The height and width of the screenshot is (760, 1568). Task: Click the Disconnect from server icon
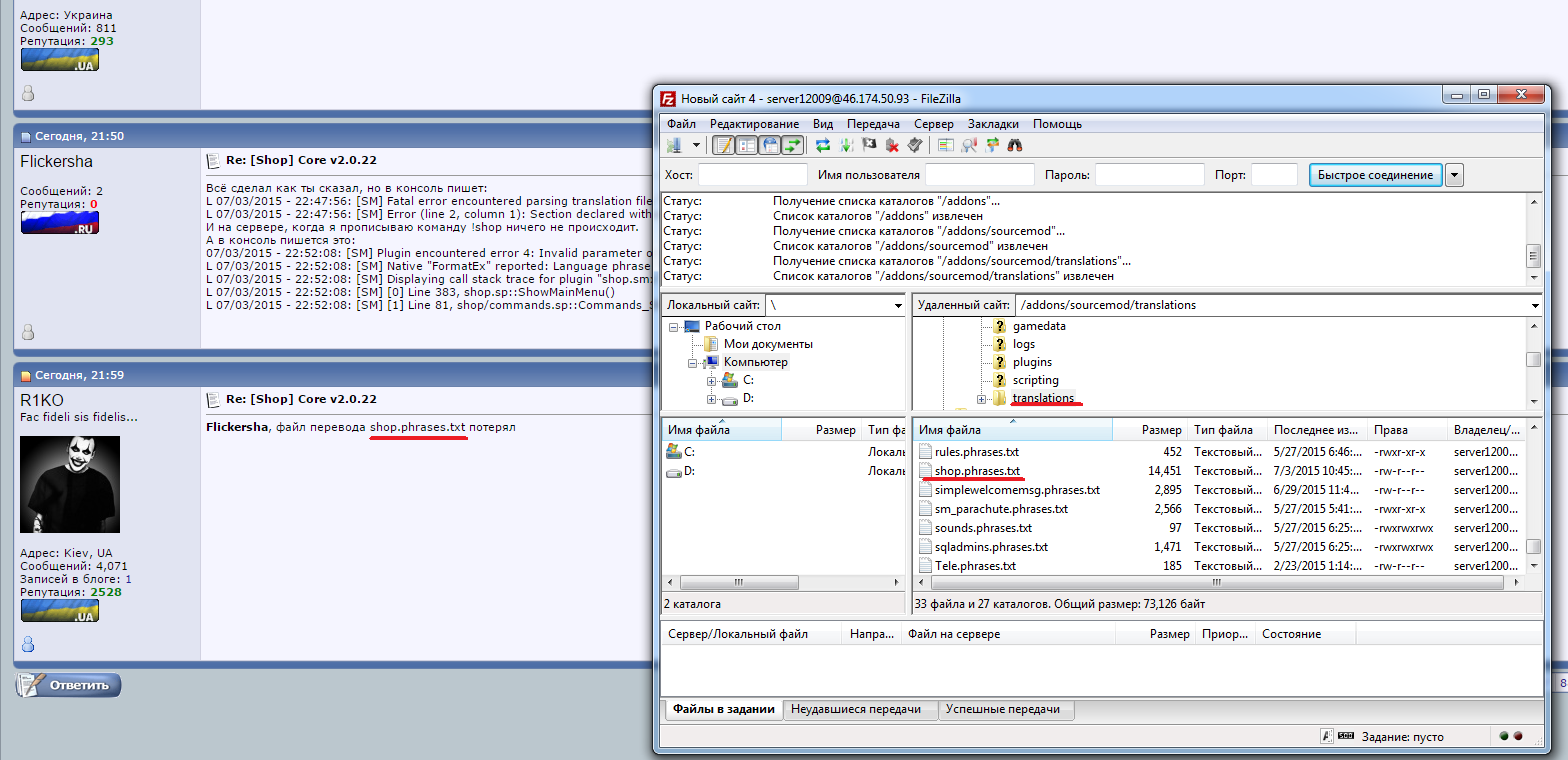click(892, 146)
